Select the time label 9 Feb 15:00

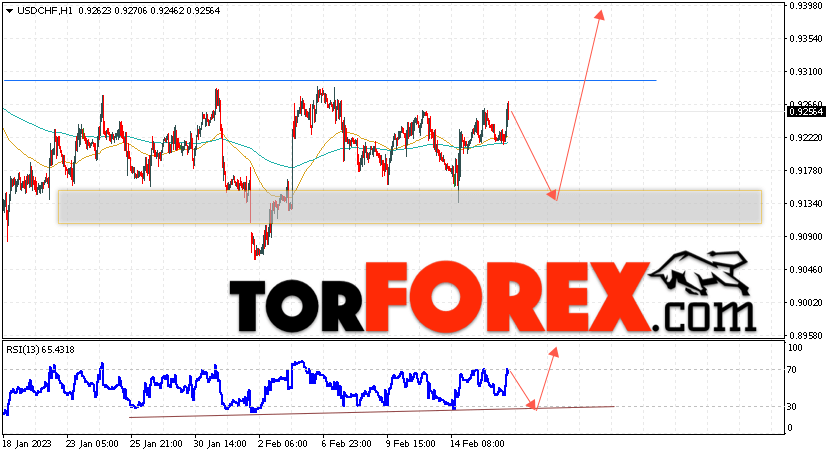(411, 444)
